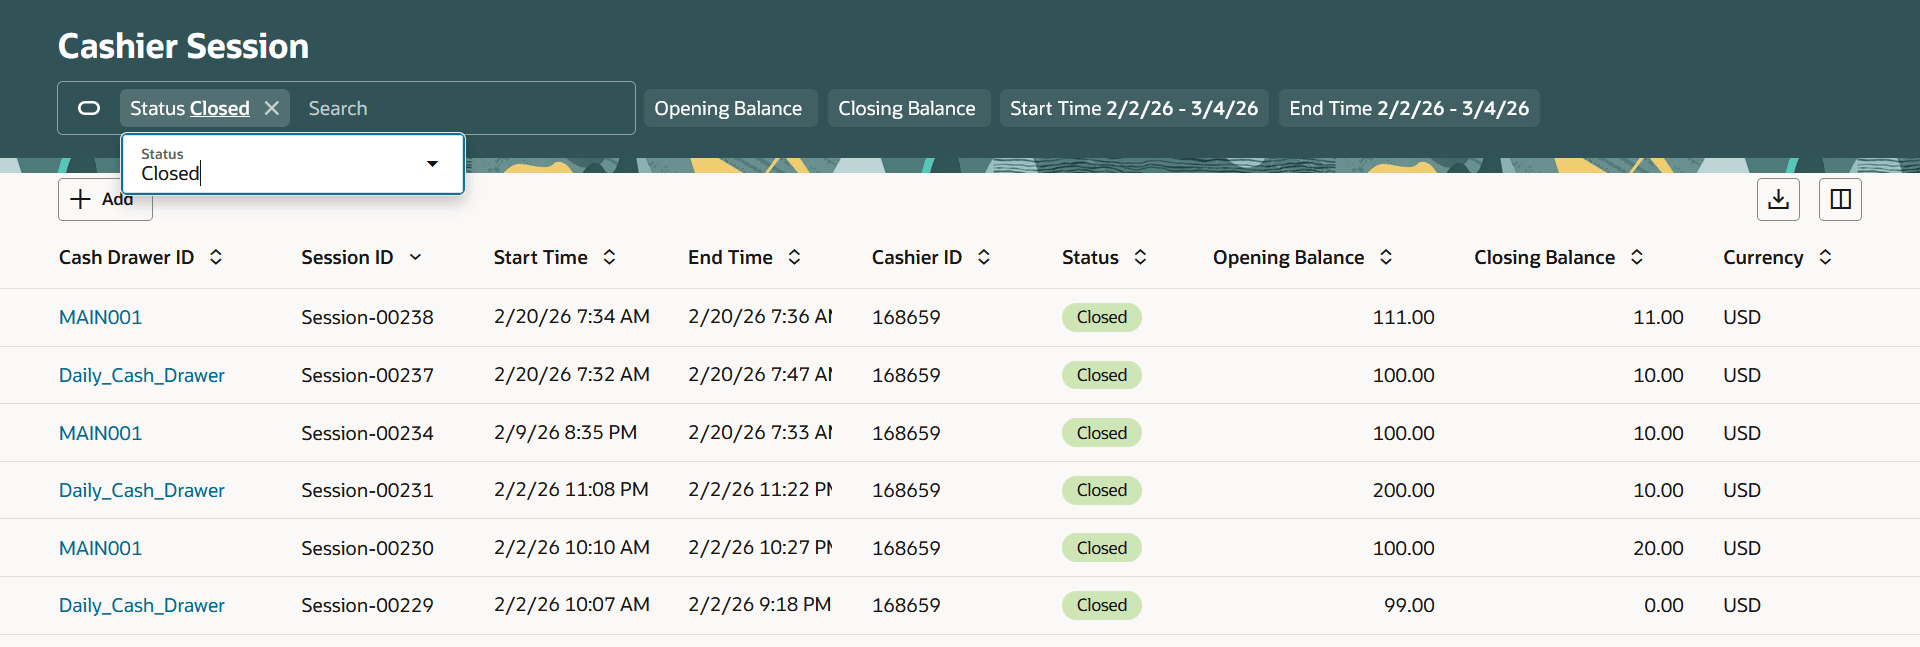Open MAIN001 link for Session-00238
1920x647 pixels.
(100, 317)
